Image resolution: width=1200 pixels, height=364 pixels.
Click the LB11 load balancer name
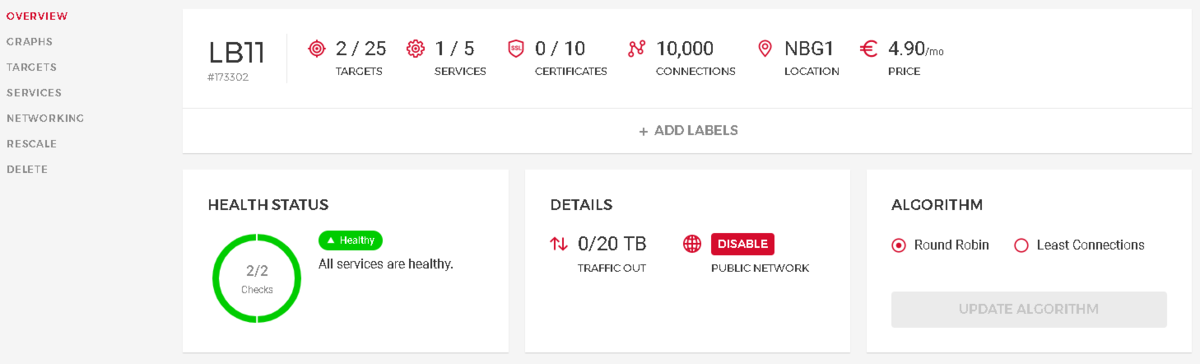[x=237, y=52]
